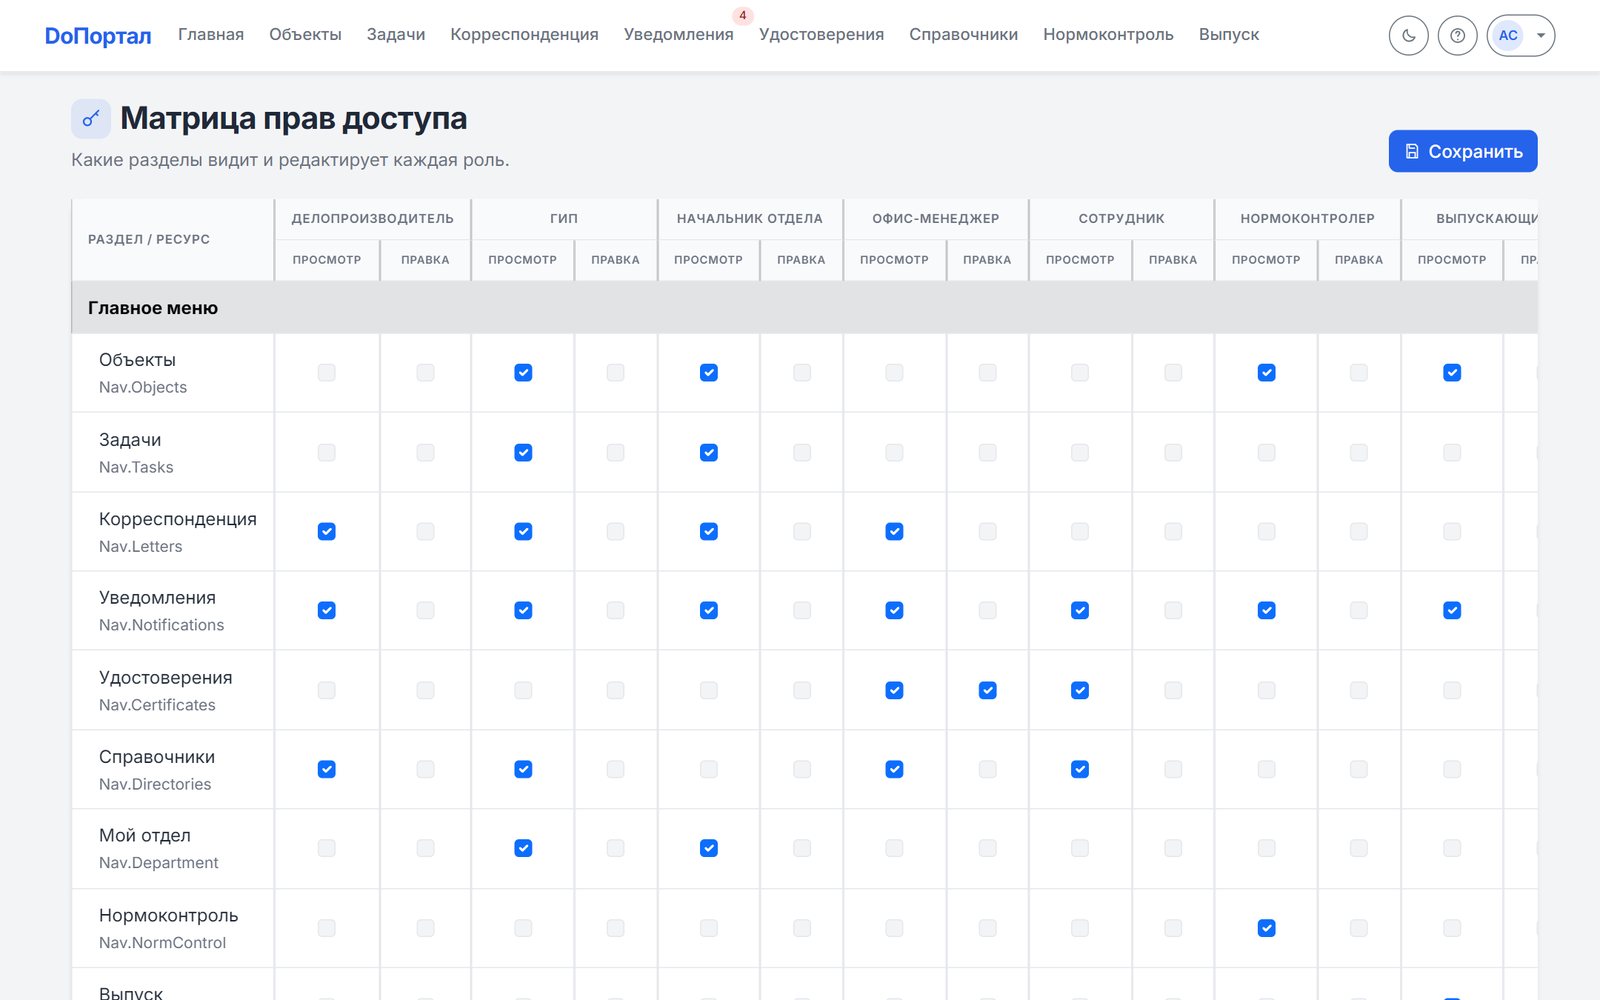Uncheck Задачи view for ГИП
Image resolution: width=1600 pixels, height=1000 pixels.
pyautogui.click(x=523, y=453)
